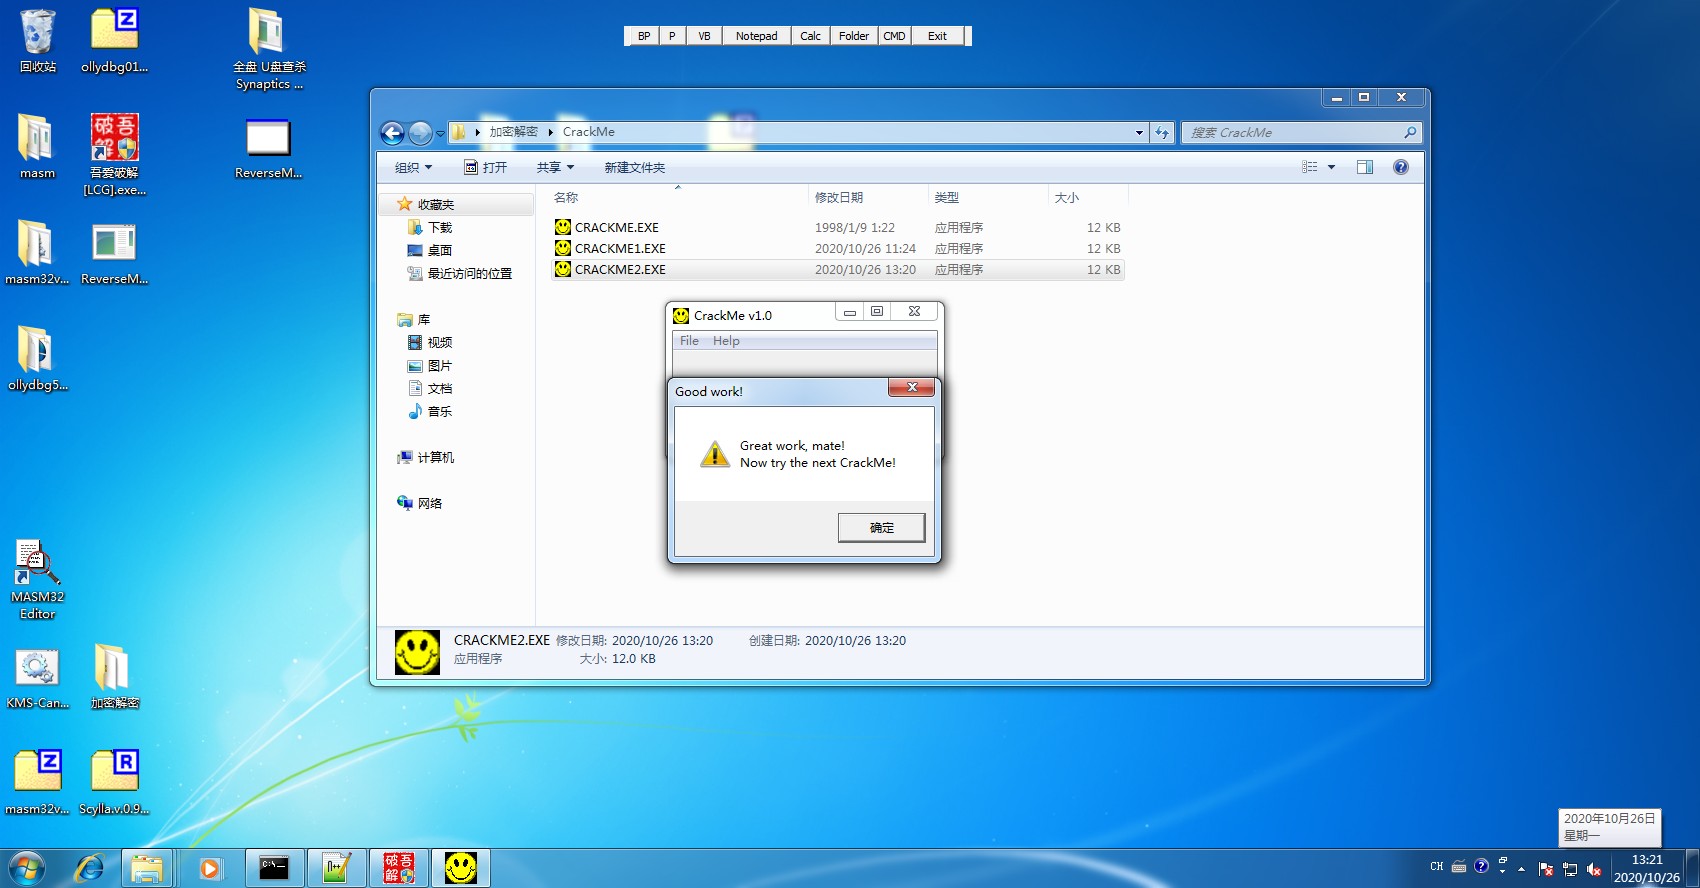
Task: Click the 加密解密 breadcrumb in address bar
Action: coord(513,132)
